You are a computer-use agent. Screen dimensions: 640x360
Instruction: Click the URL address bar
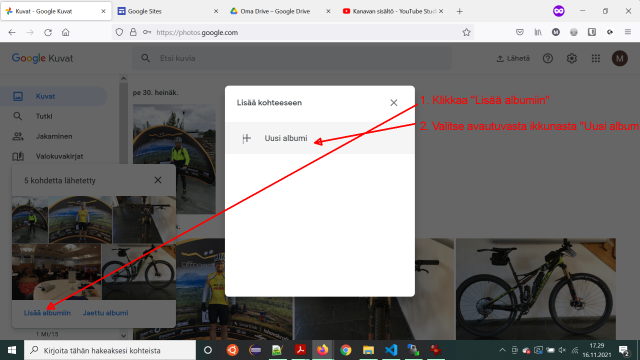coord(292,32)
